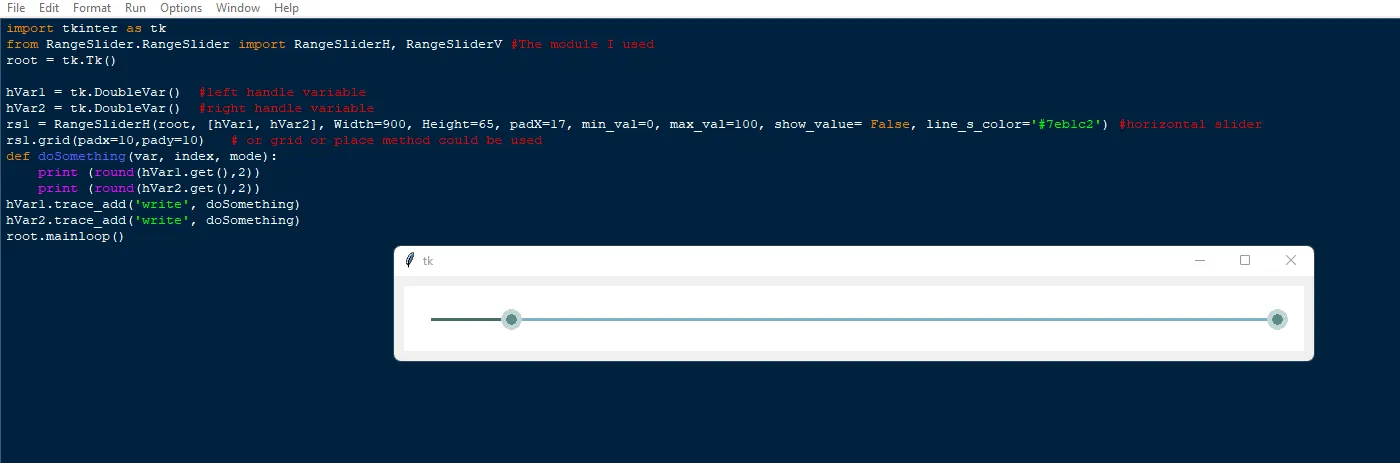
Task: Click the left range slider handle
Action: pyautogui.click(x=511, y=319)
